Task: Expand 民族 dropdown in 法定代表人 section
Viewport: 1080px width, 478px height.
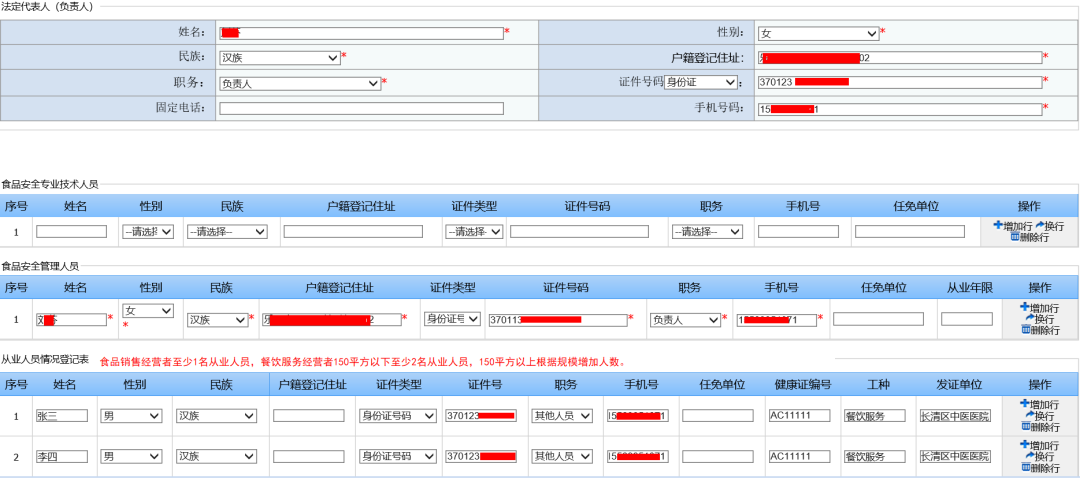Action: 280,58
